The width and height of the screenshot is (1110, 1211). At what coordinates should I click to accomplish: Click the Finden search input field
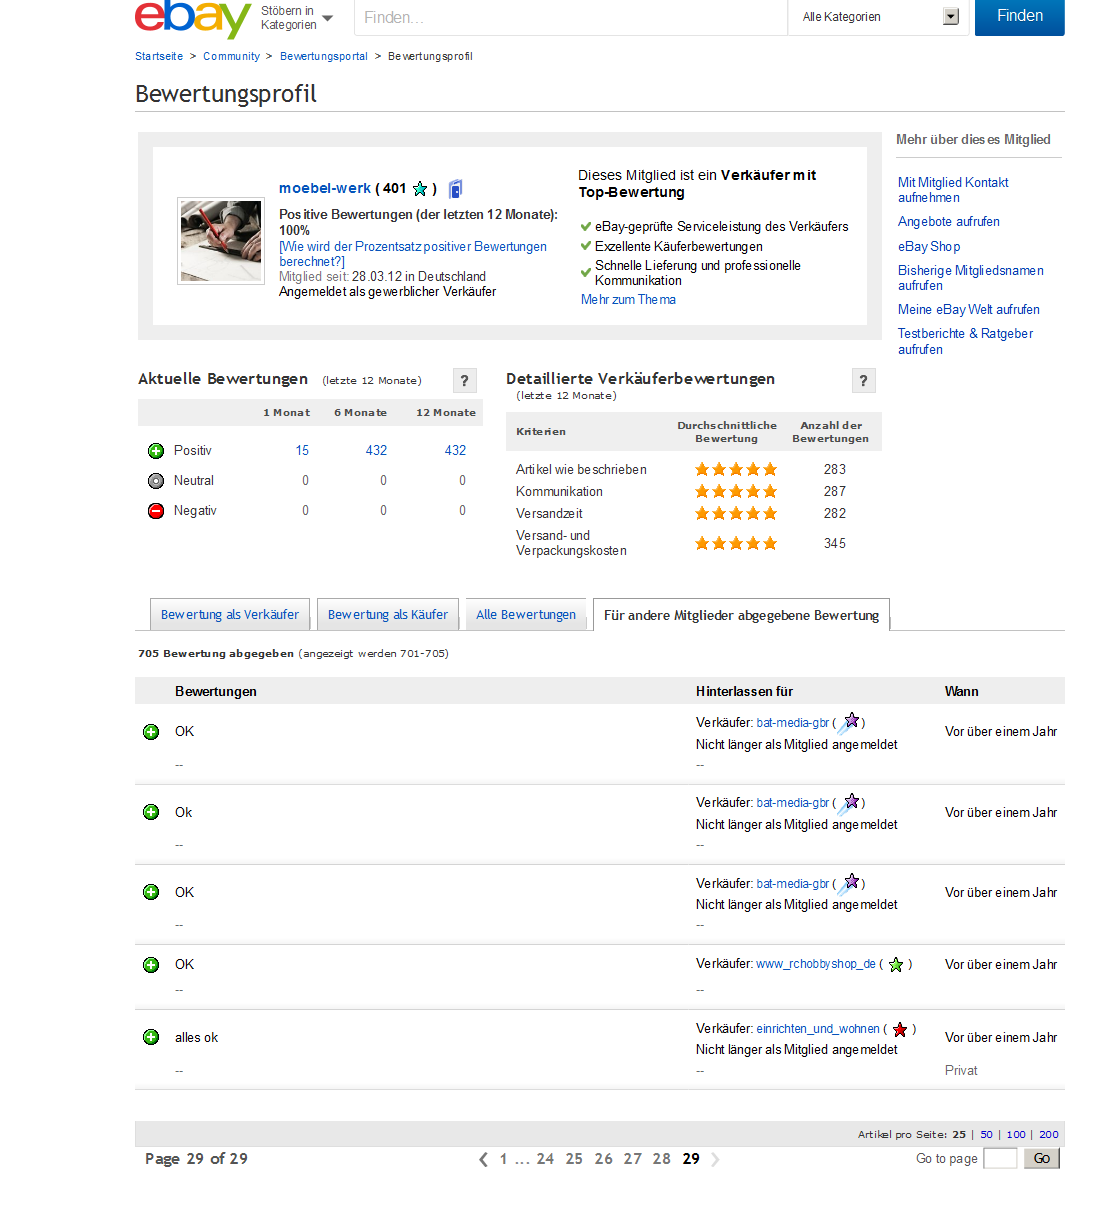tap(570, 18)
